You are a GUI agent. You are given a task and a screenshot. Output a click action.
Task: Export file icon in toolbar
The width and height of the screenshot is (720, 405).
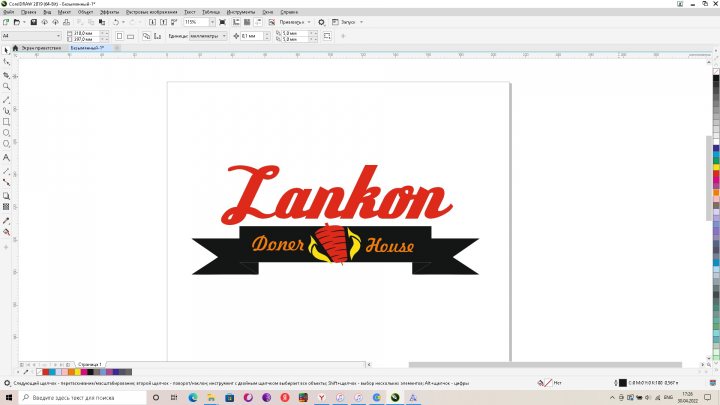[163, 22]
